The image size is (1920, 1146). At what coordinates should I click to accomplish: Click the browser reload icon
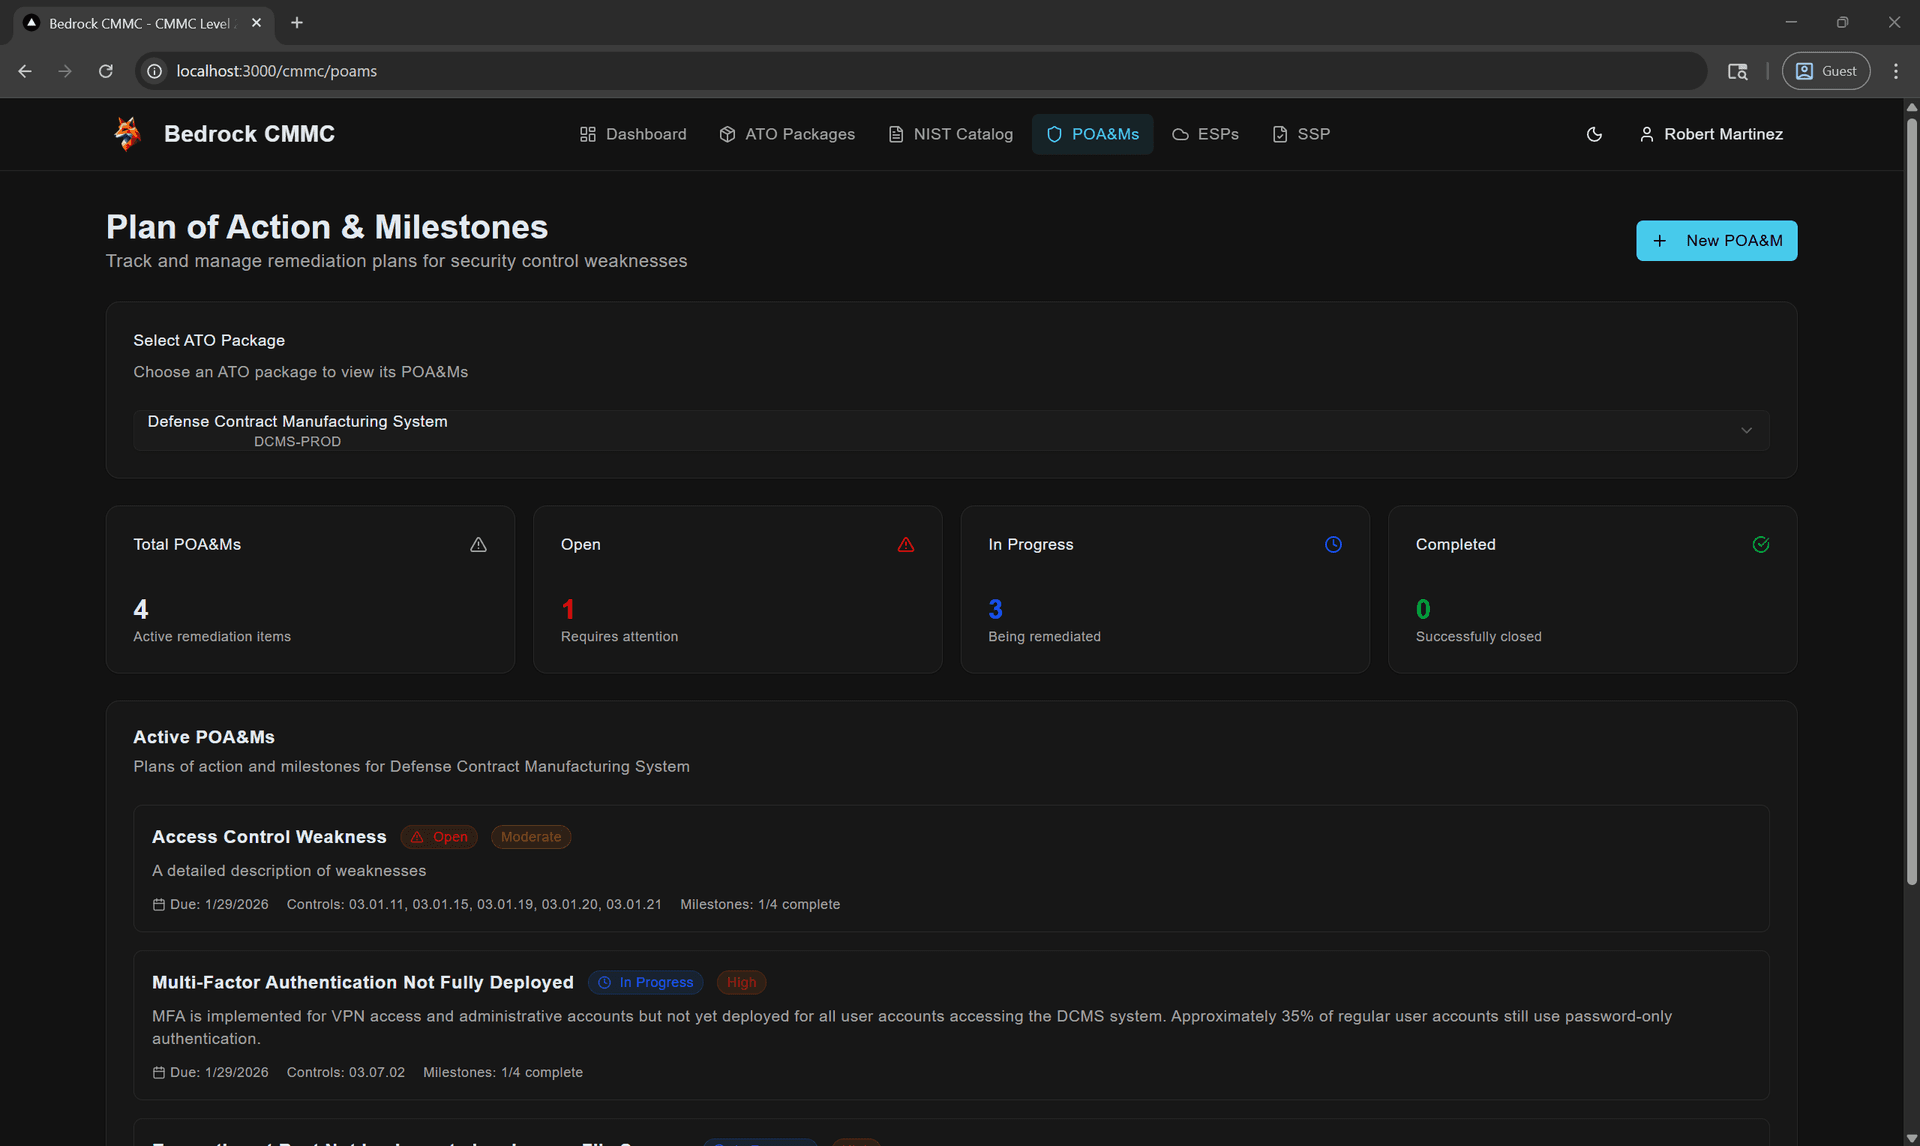105,71
